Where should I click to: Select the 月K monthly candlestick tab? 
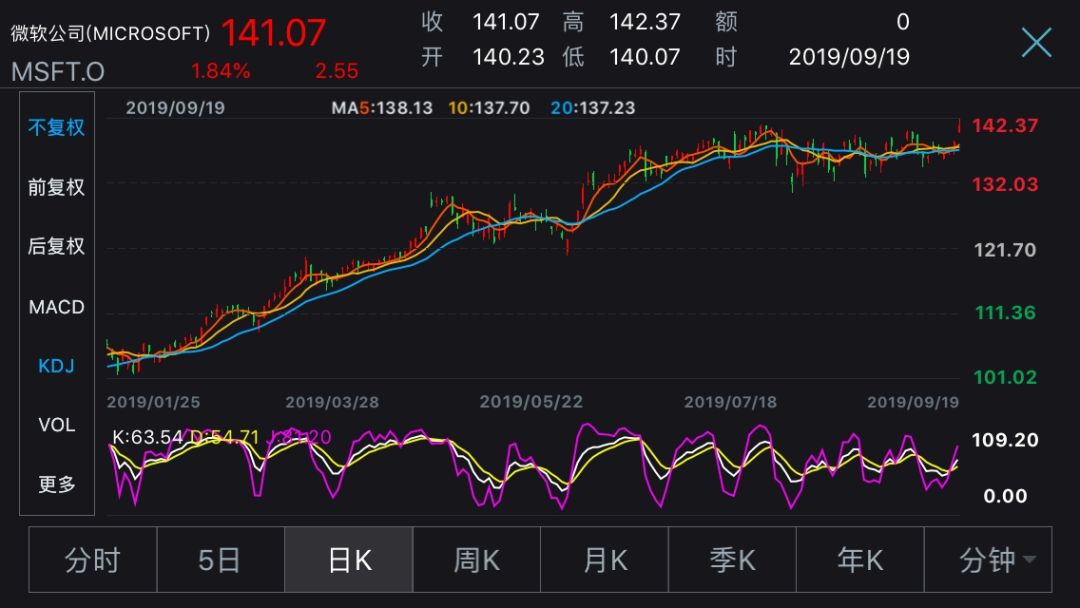click(604, 560)
